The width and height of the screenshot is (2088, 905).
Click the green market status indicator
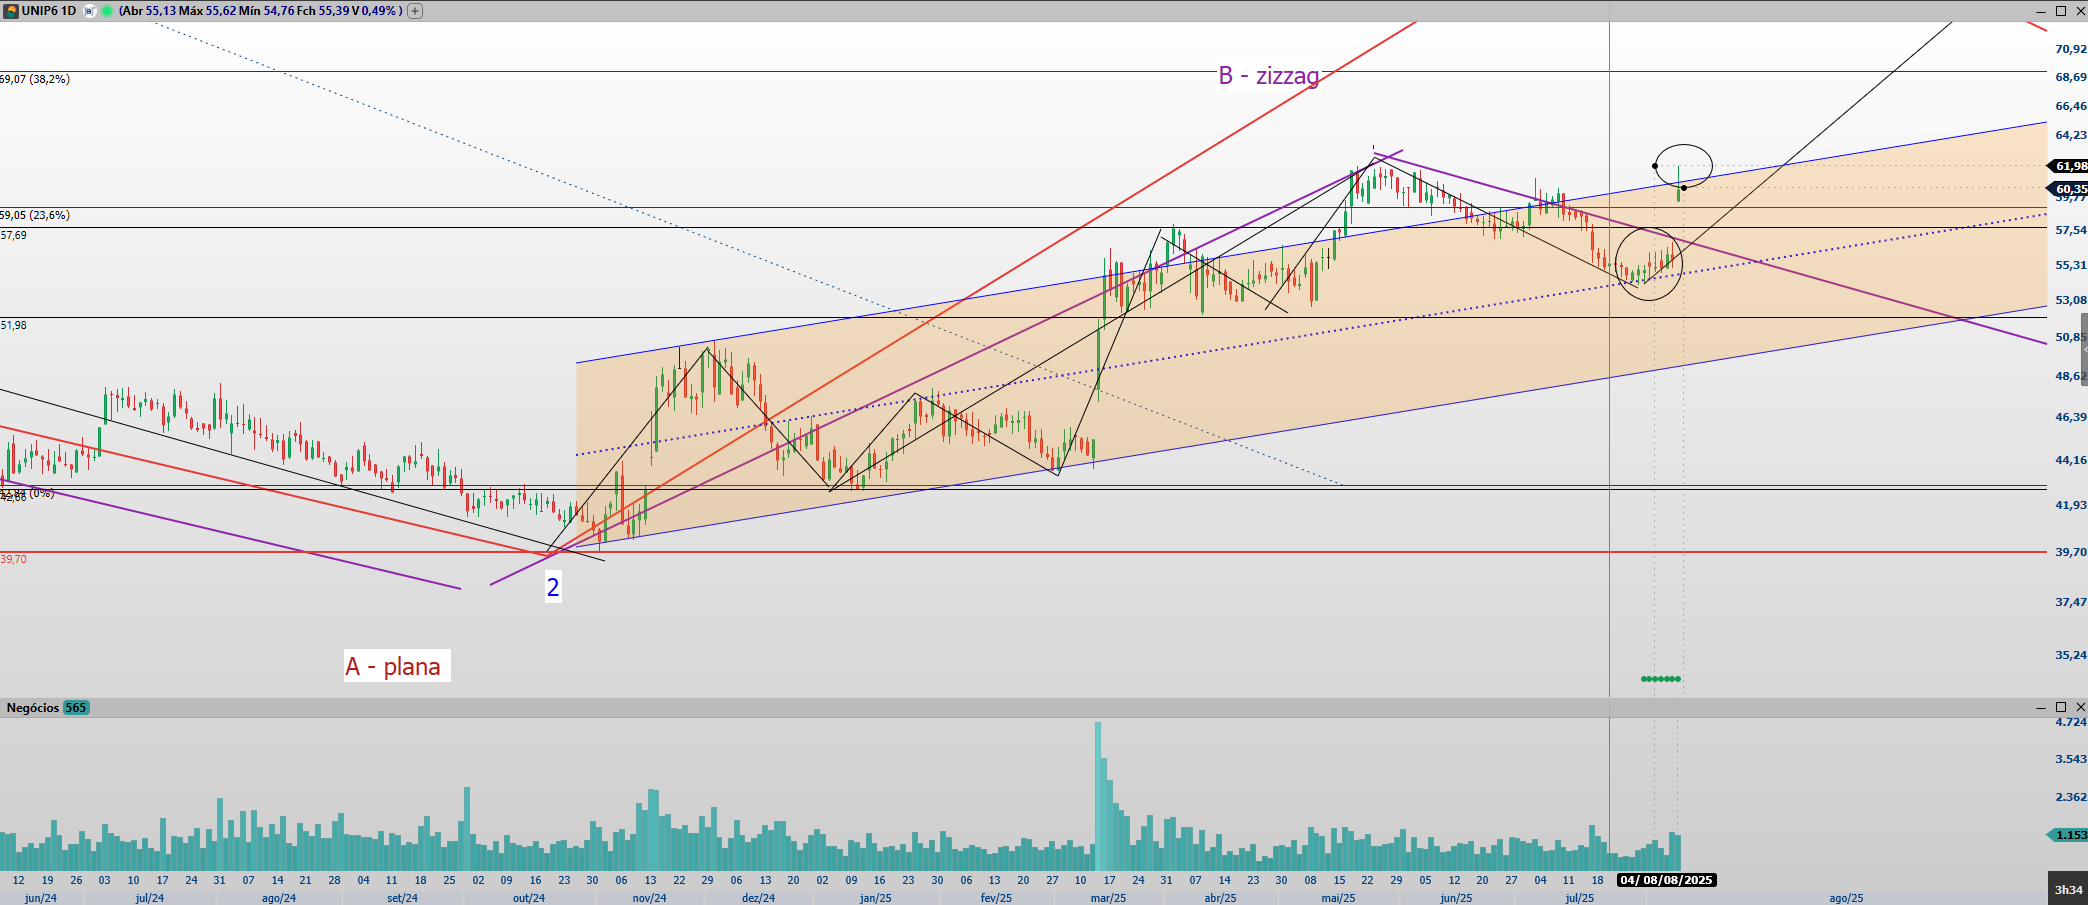pos(107,11)
